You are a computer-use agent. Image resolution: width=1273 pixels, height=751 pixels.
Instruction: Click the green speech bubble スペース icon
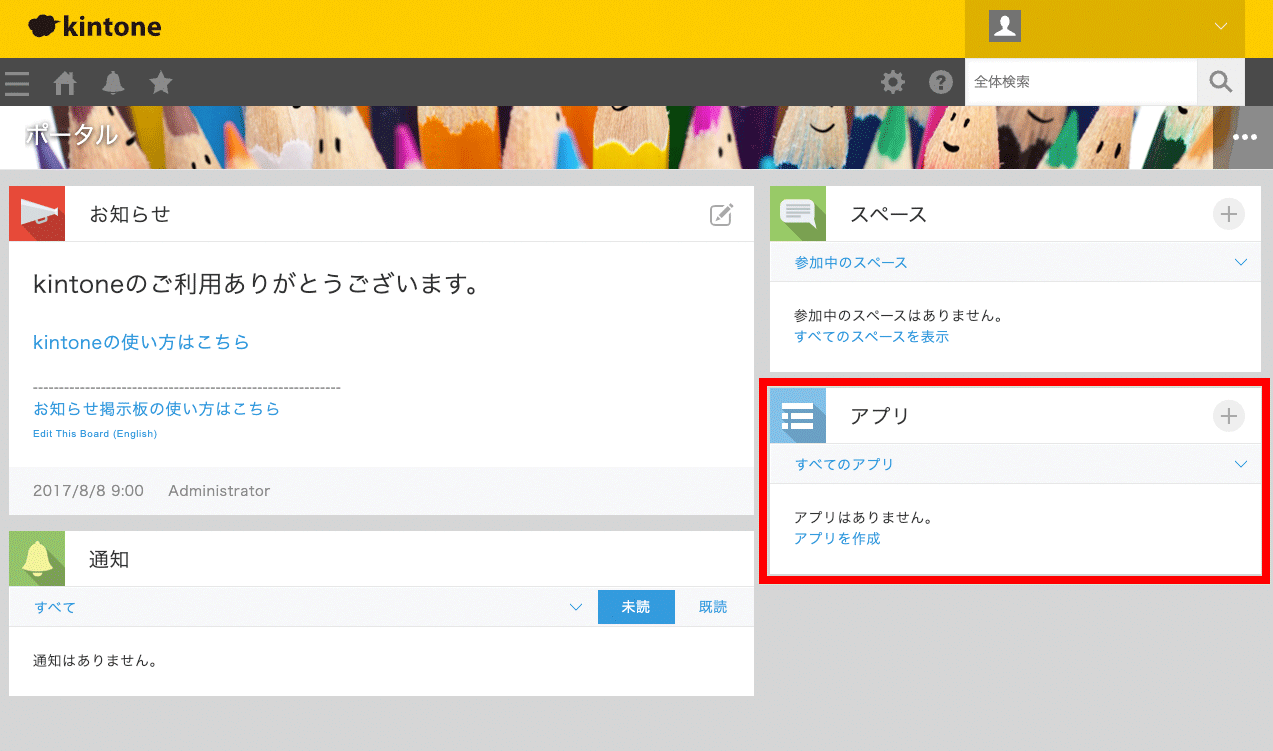pos(798,214)
